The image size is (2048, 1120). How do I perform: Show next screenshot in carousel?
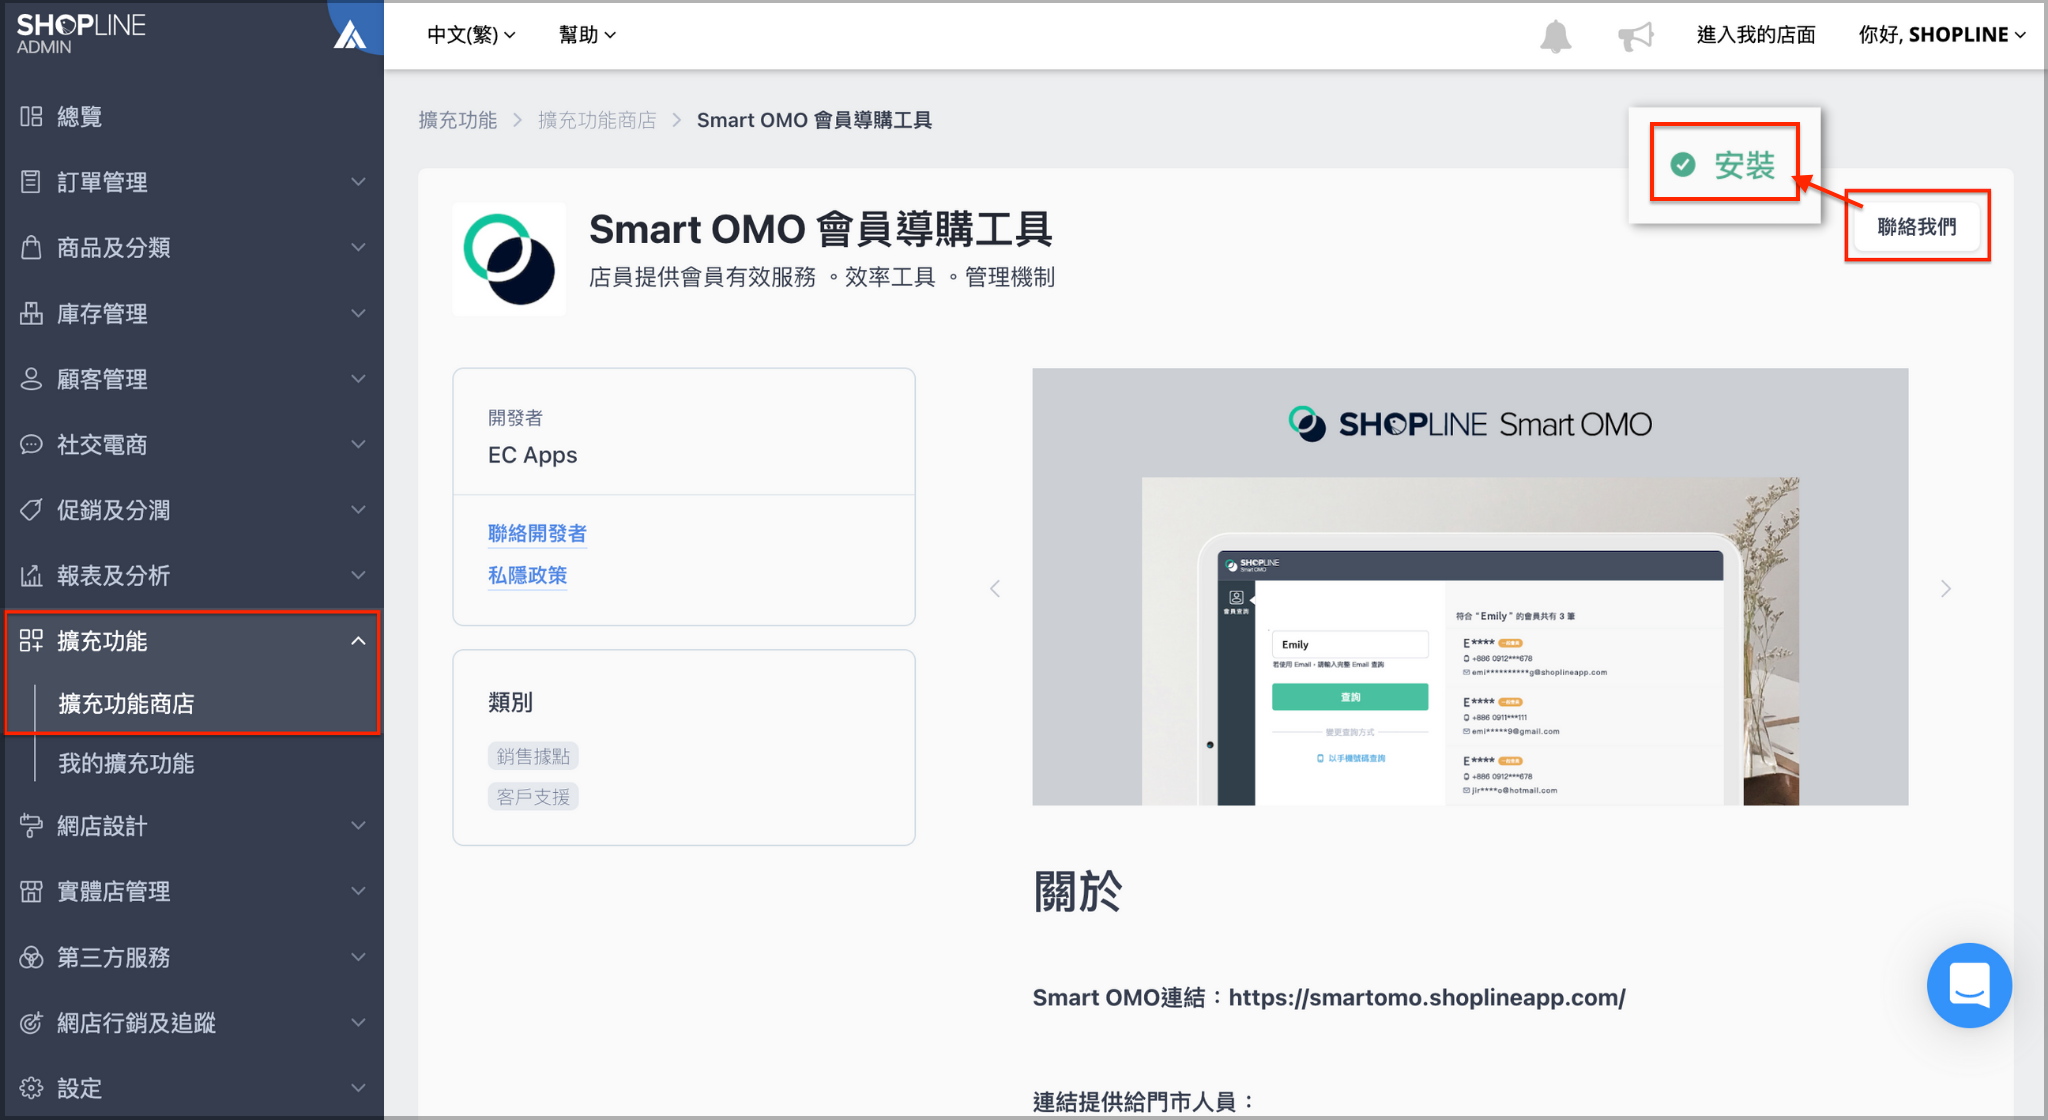point(1946,588)
